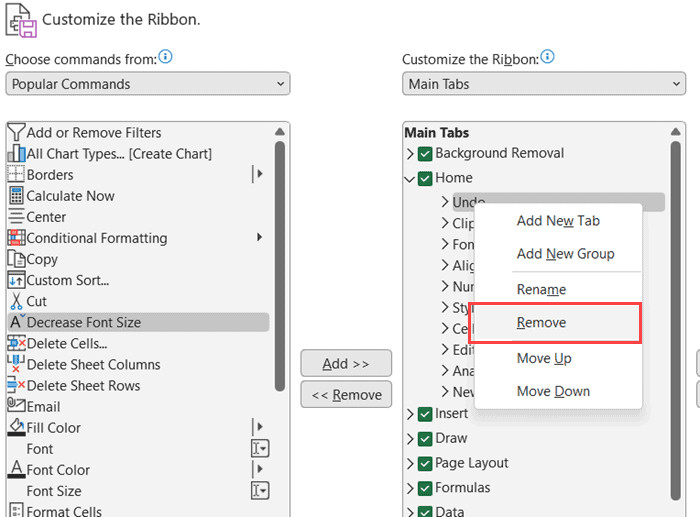Toggle the Insert tab checkbox
This screenshot has height=517, width=700.
pos(425,414)
